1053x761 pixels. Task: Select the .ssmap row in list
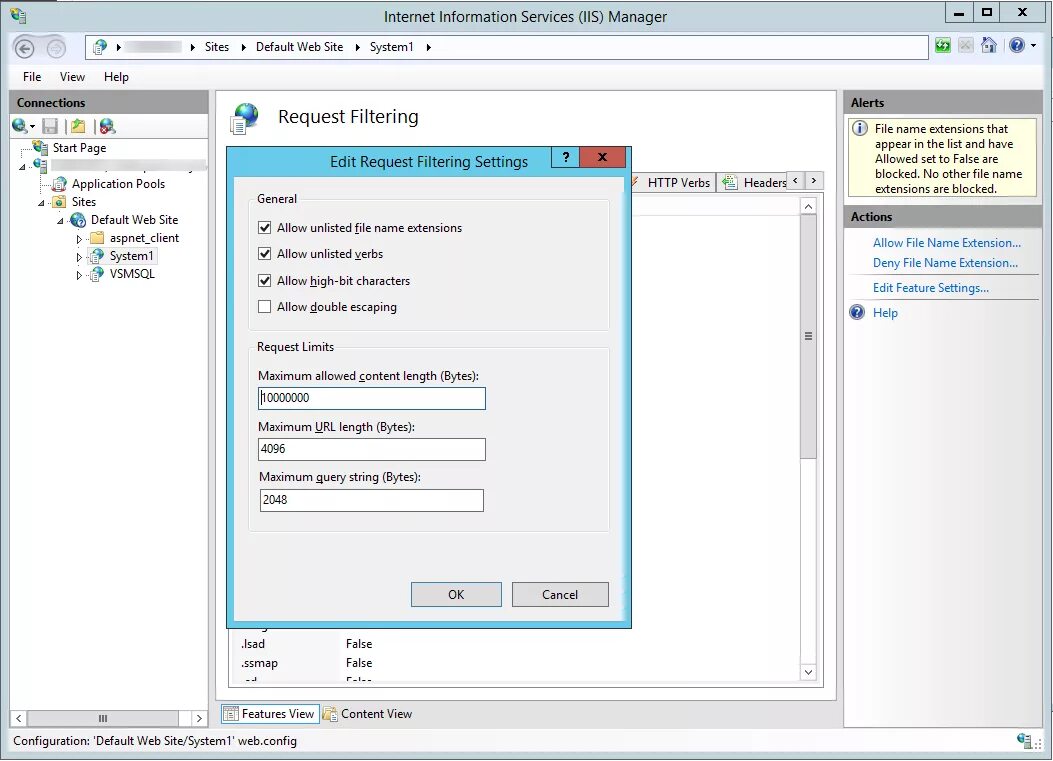tap(514, 663)
